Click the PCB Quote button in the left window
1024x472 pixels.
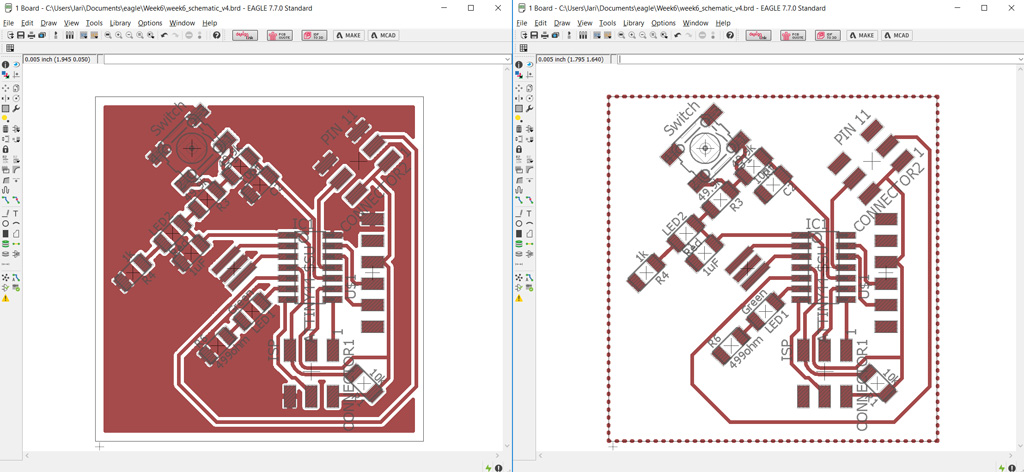click(280, 35)
